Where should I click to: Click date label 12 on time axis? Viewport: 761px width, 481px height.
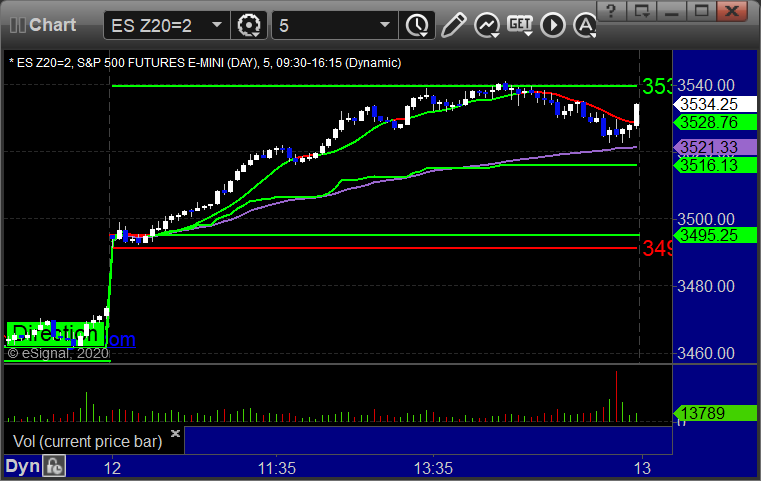(x=112, y=468)
